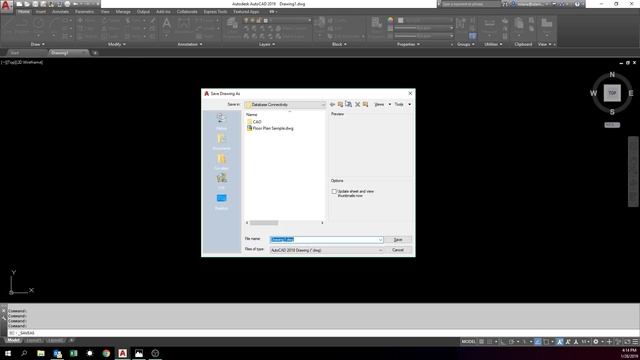Expand the Modify panel dropdown
The width and height of the screenshot is (640, 360).
117,44
